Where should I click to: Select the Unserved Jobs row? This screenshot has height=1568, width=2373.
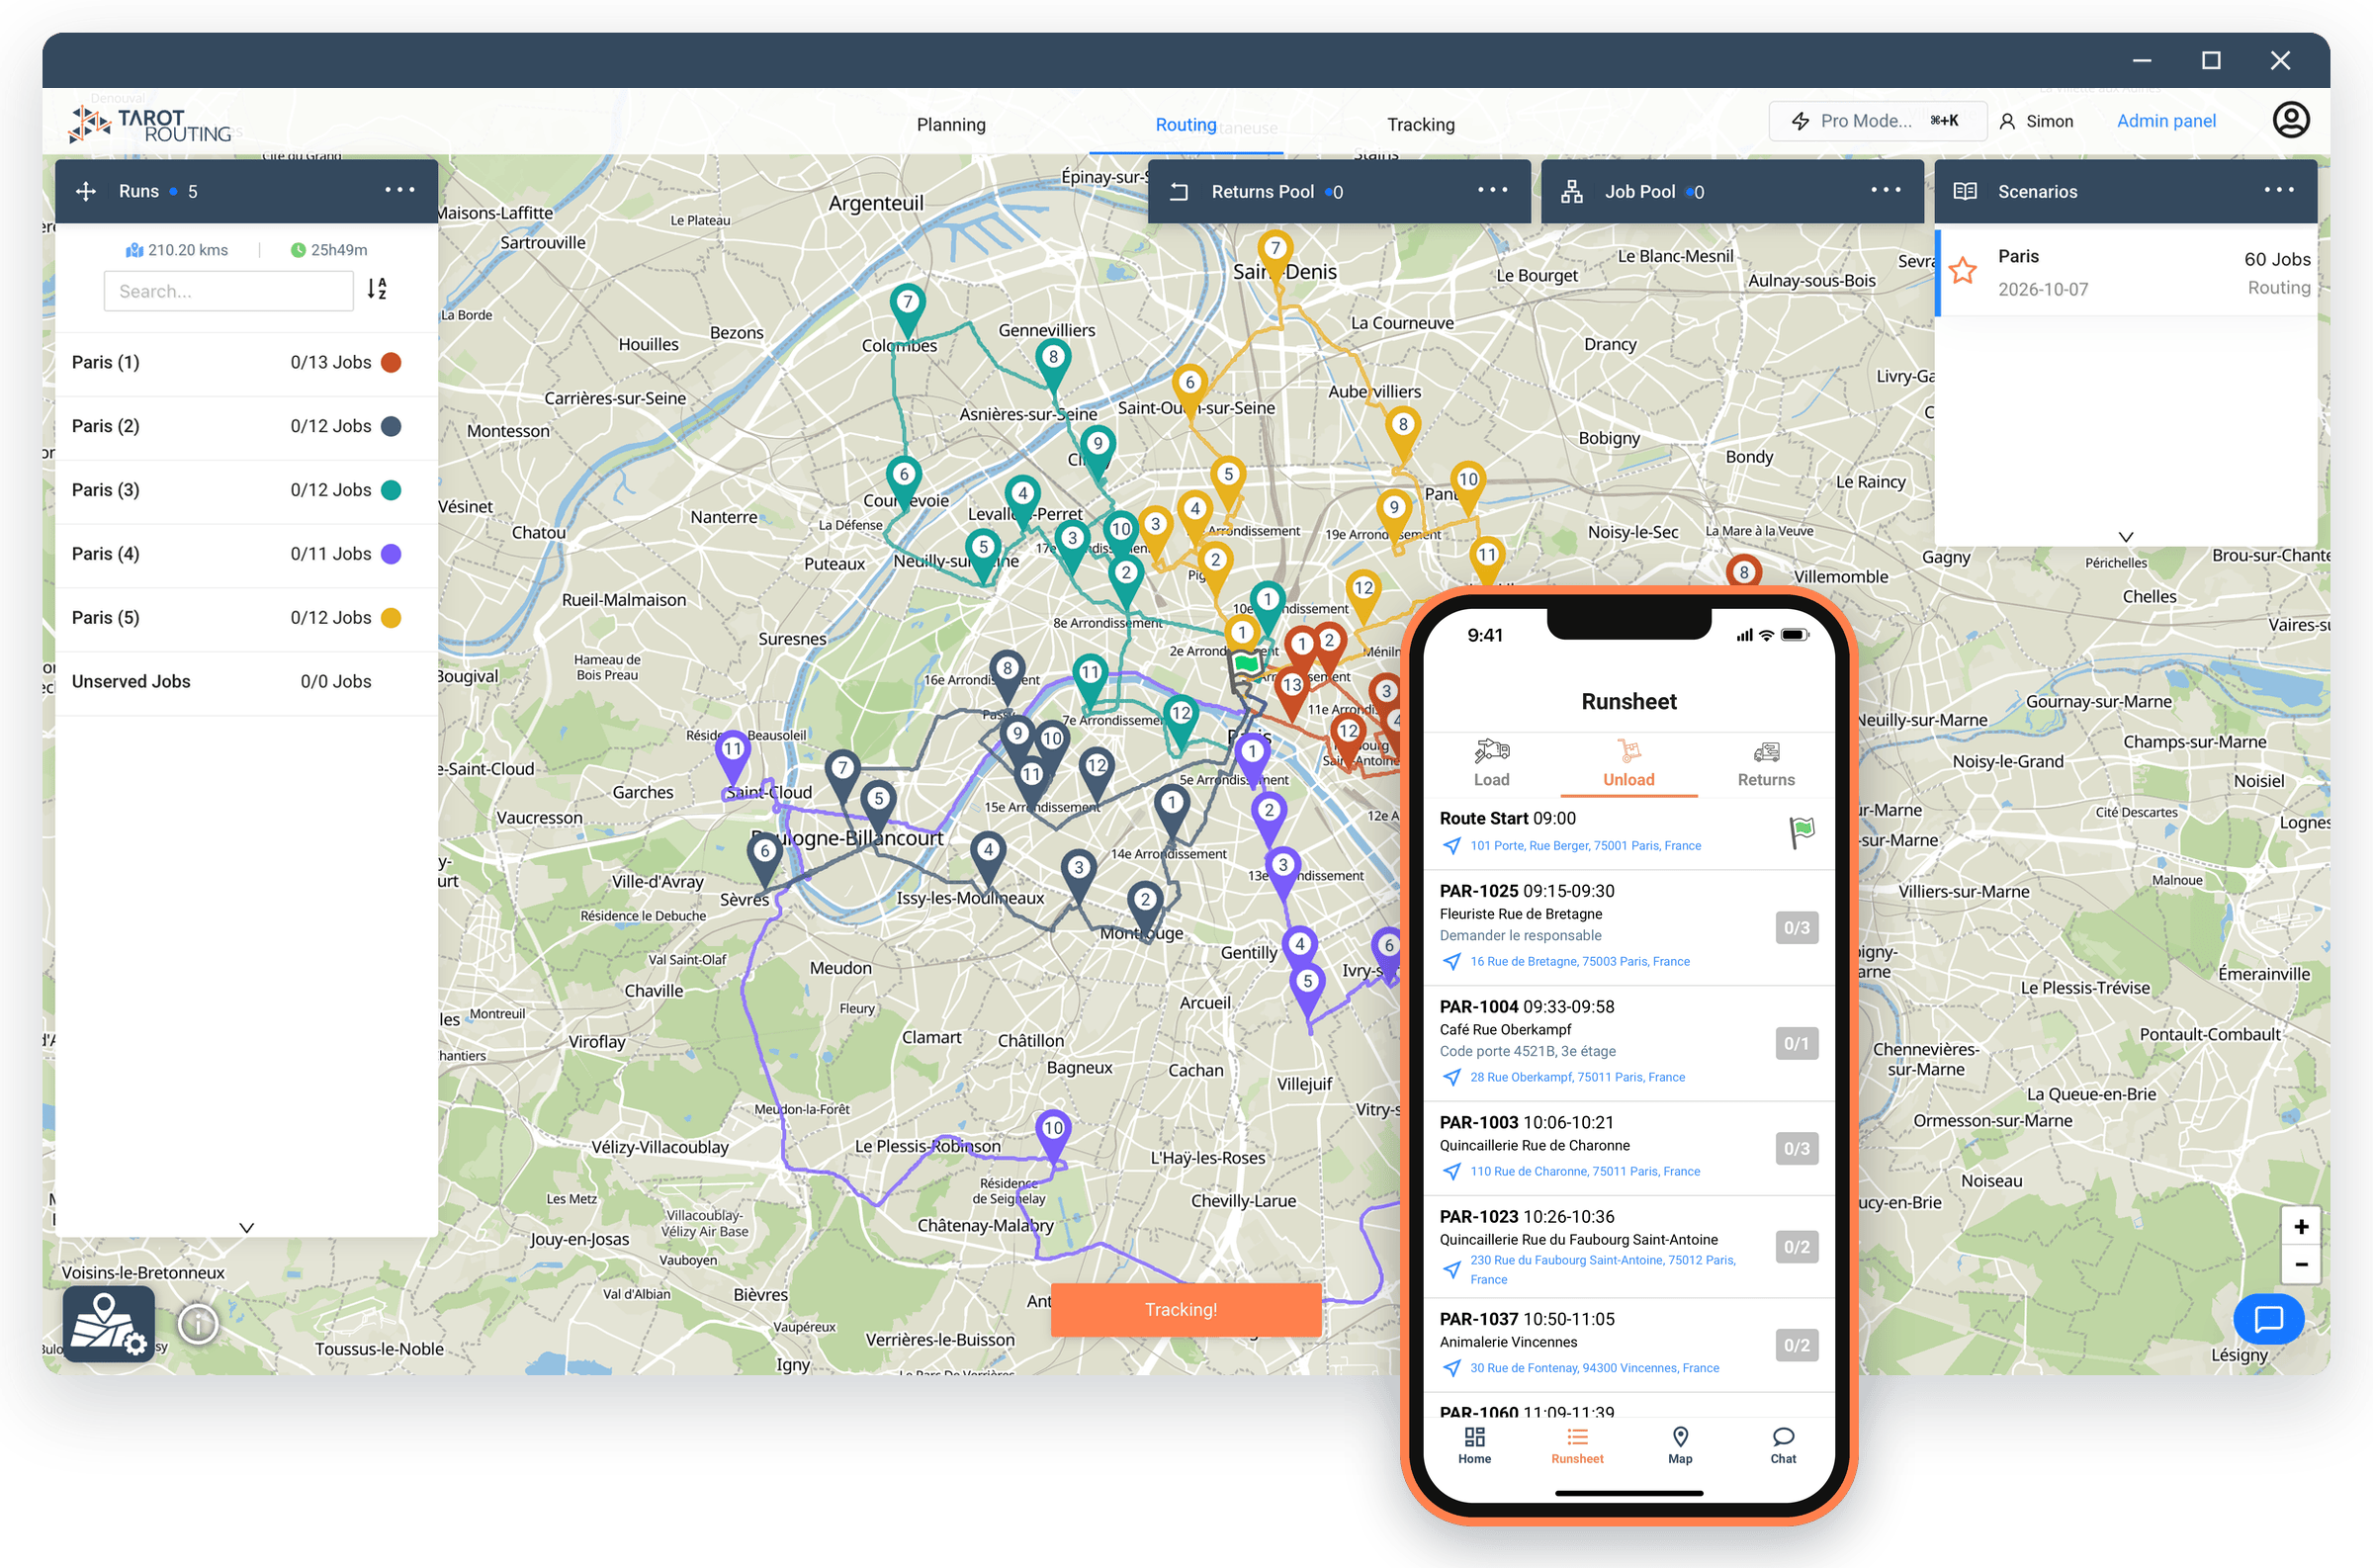[246, 682]
